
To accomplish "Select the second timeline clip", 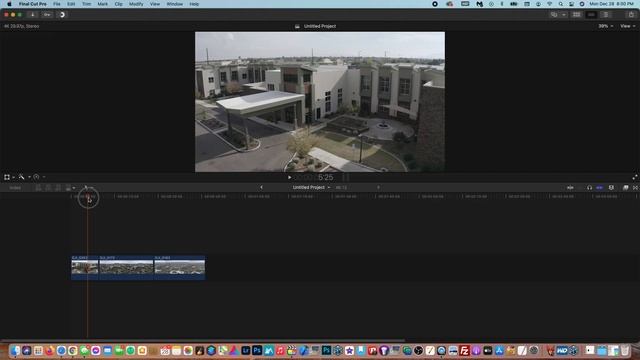I will point(126,267).
